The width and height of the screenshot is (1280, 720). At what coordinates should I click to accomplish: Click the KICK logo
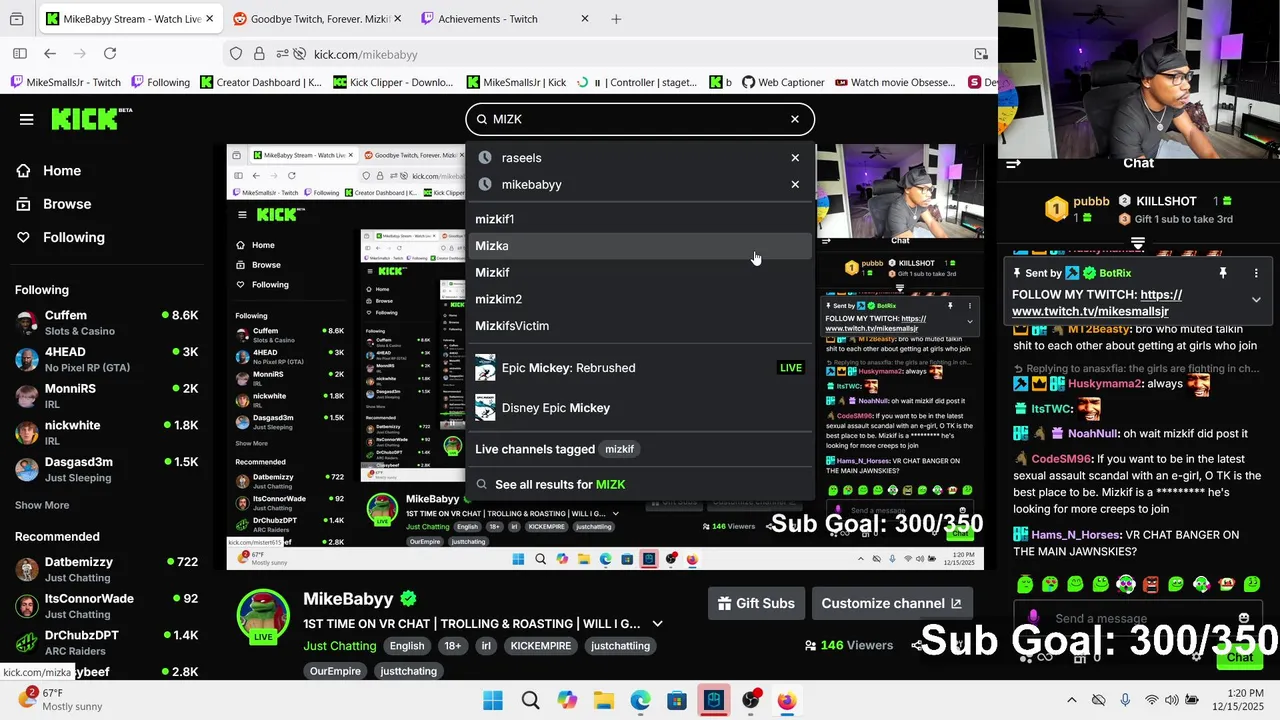(91, 119)
